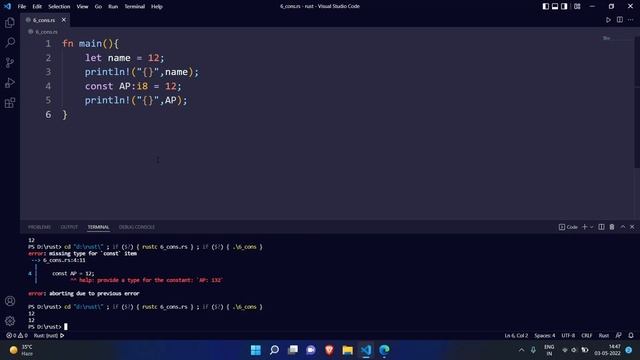The width and height of the screenshot is (640, 360).
Task: Toggle the primary side bar layout icon
Action: (x=546, y=6)
